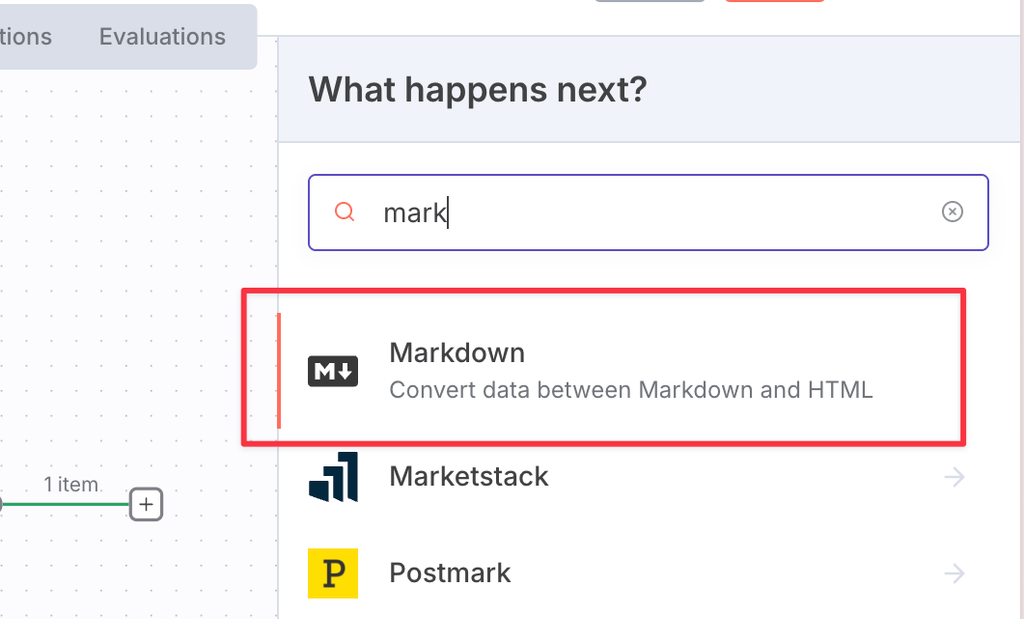Open the partially visible Executions tab

click(25, 37)
